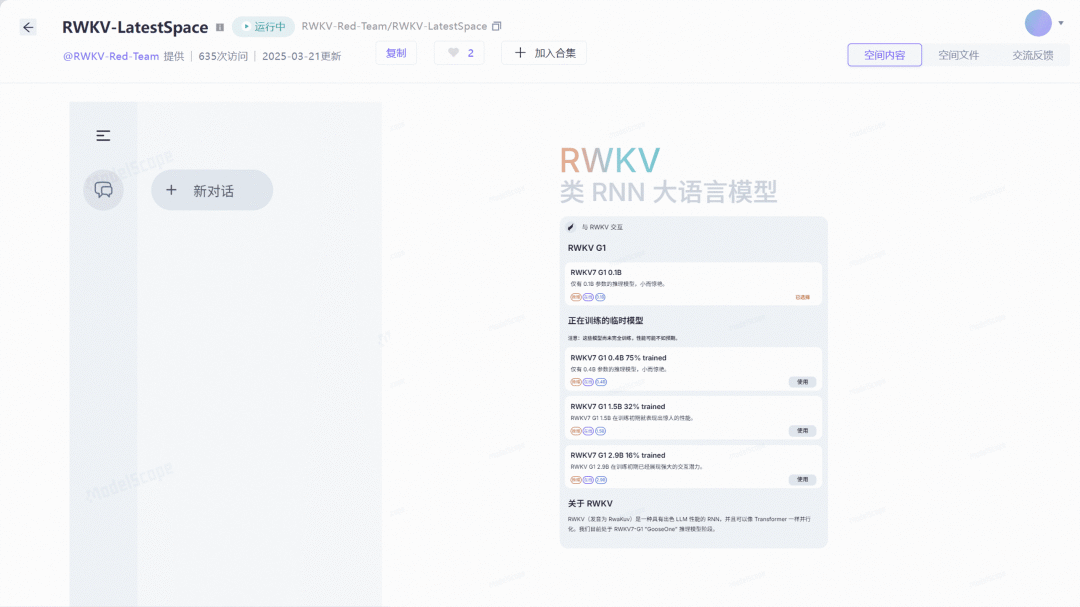Click the 2025-03-21更新 date text

(x=302, y=56)
